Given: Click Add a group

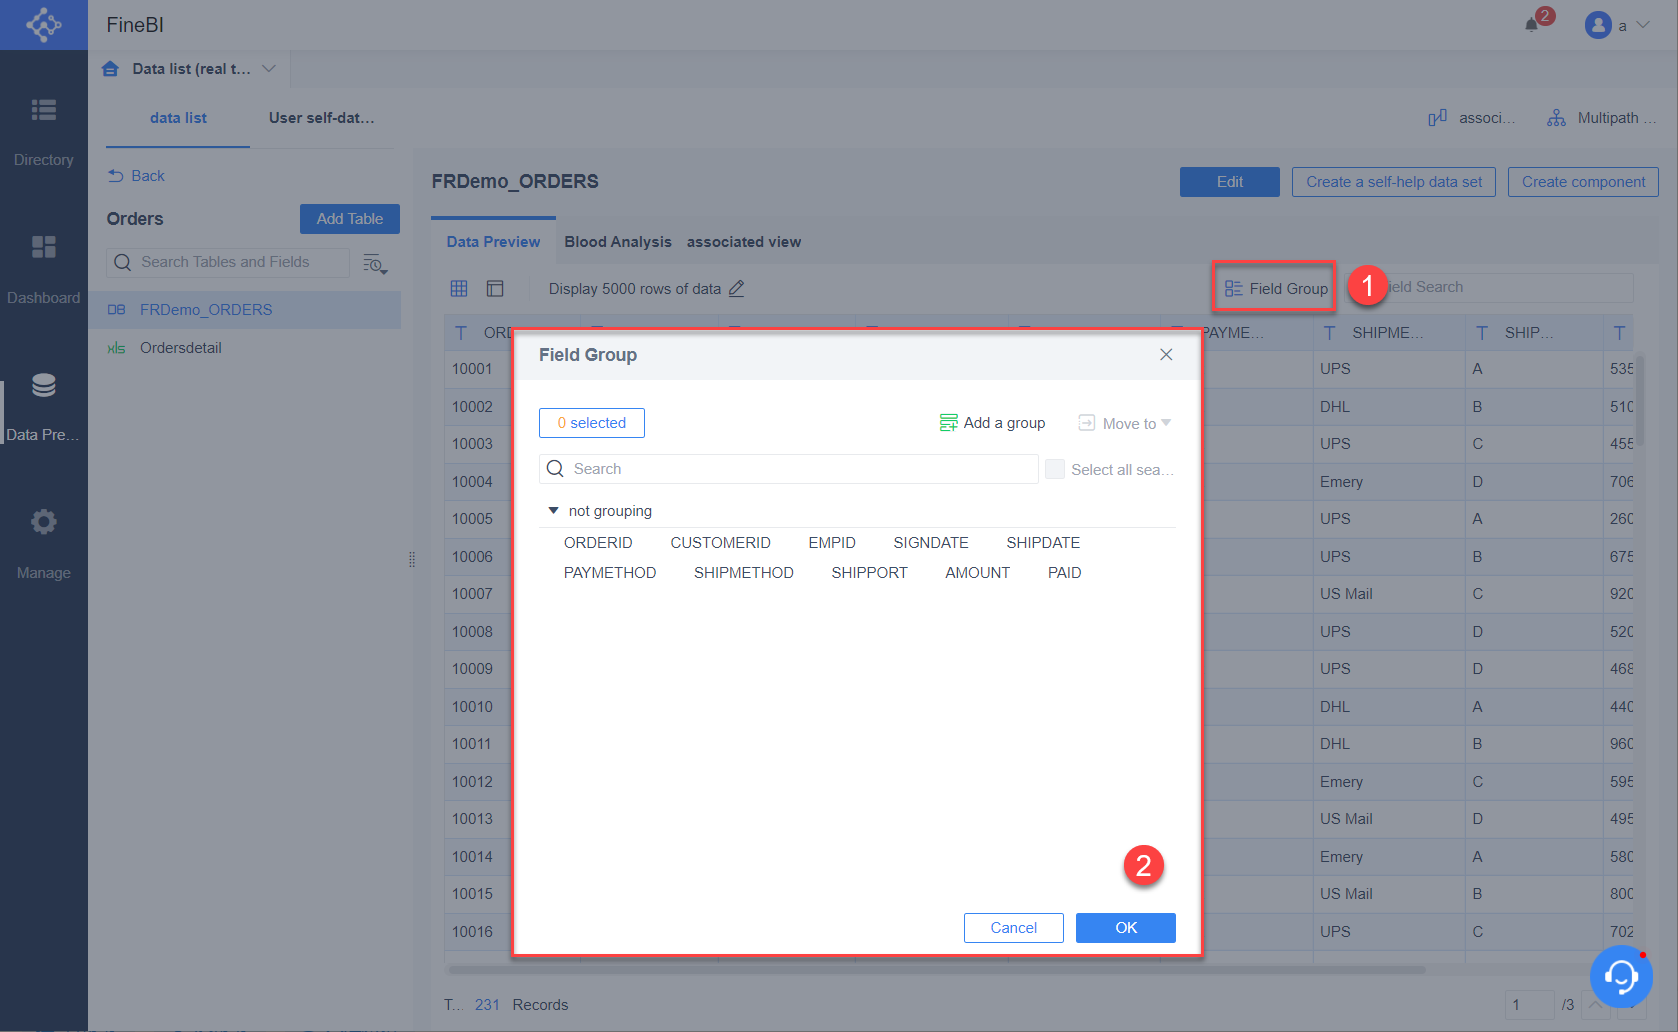Looking at the screenshot, I should [x=992, y=423].
